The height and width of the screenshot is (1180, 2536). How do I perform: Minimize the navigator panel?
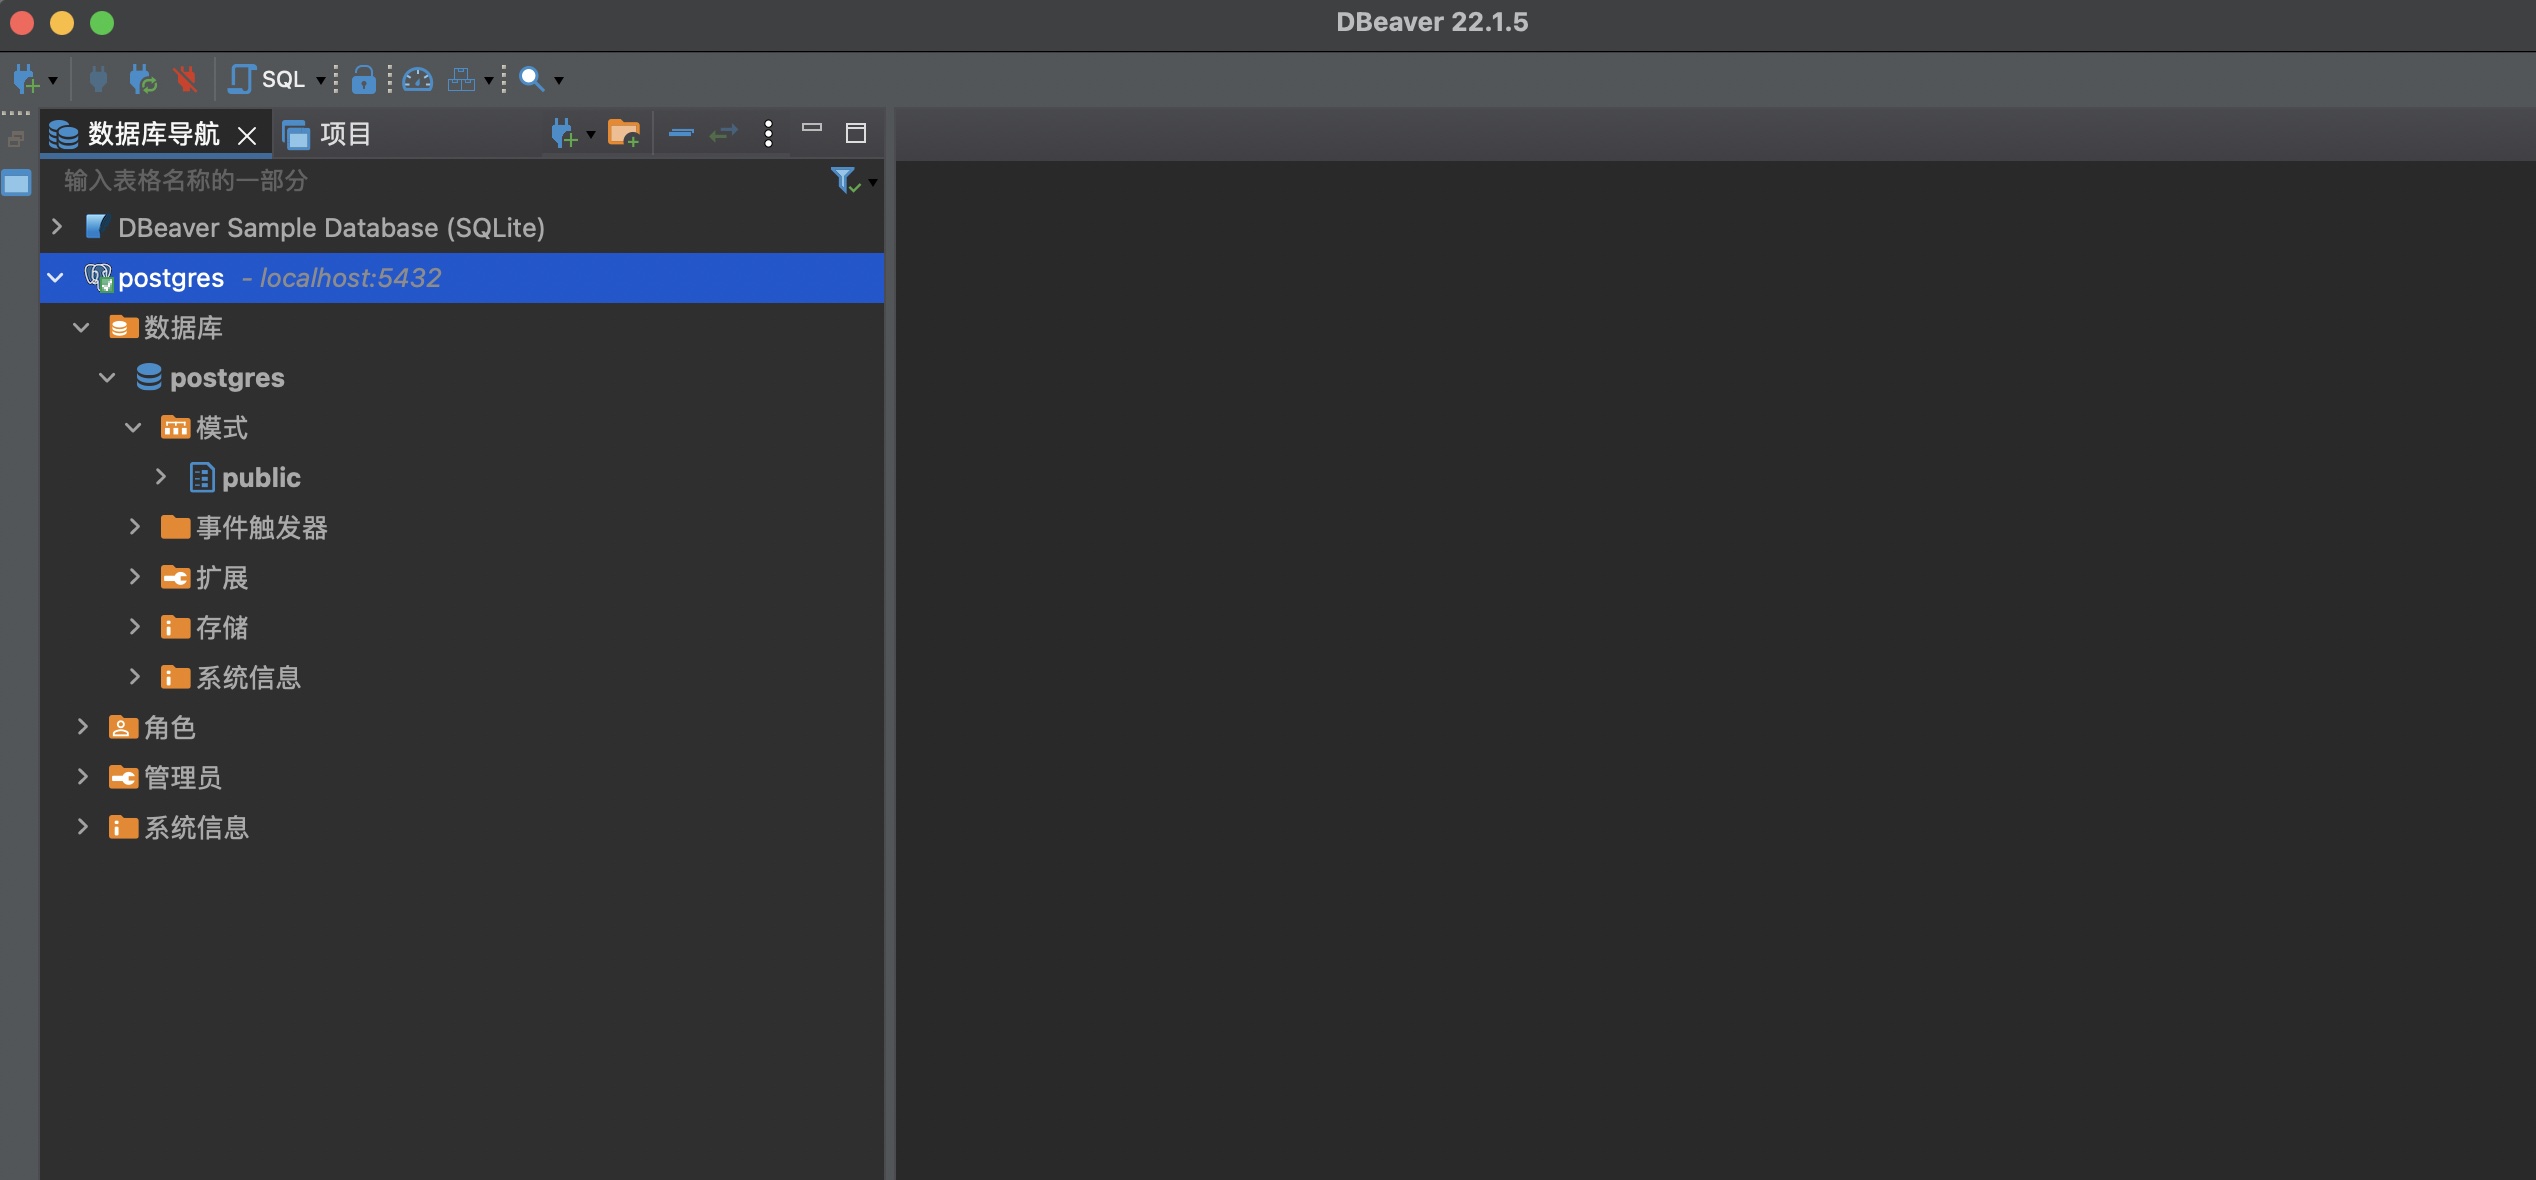(x=812, y=128)
